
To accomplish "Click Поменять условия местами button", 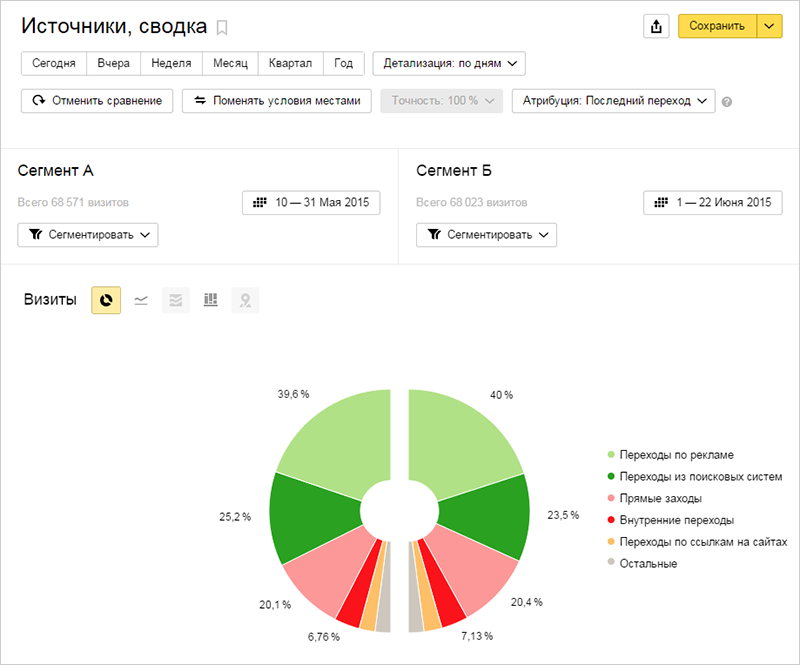I will 277,101.
